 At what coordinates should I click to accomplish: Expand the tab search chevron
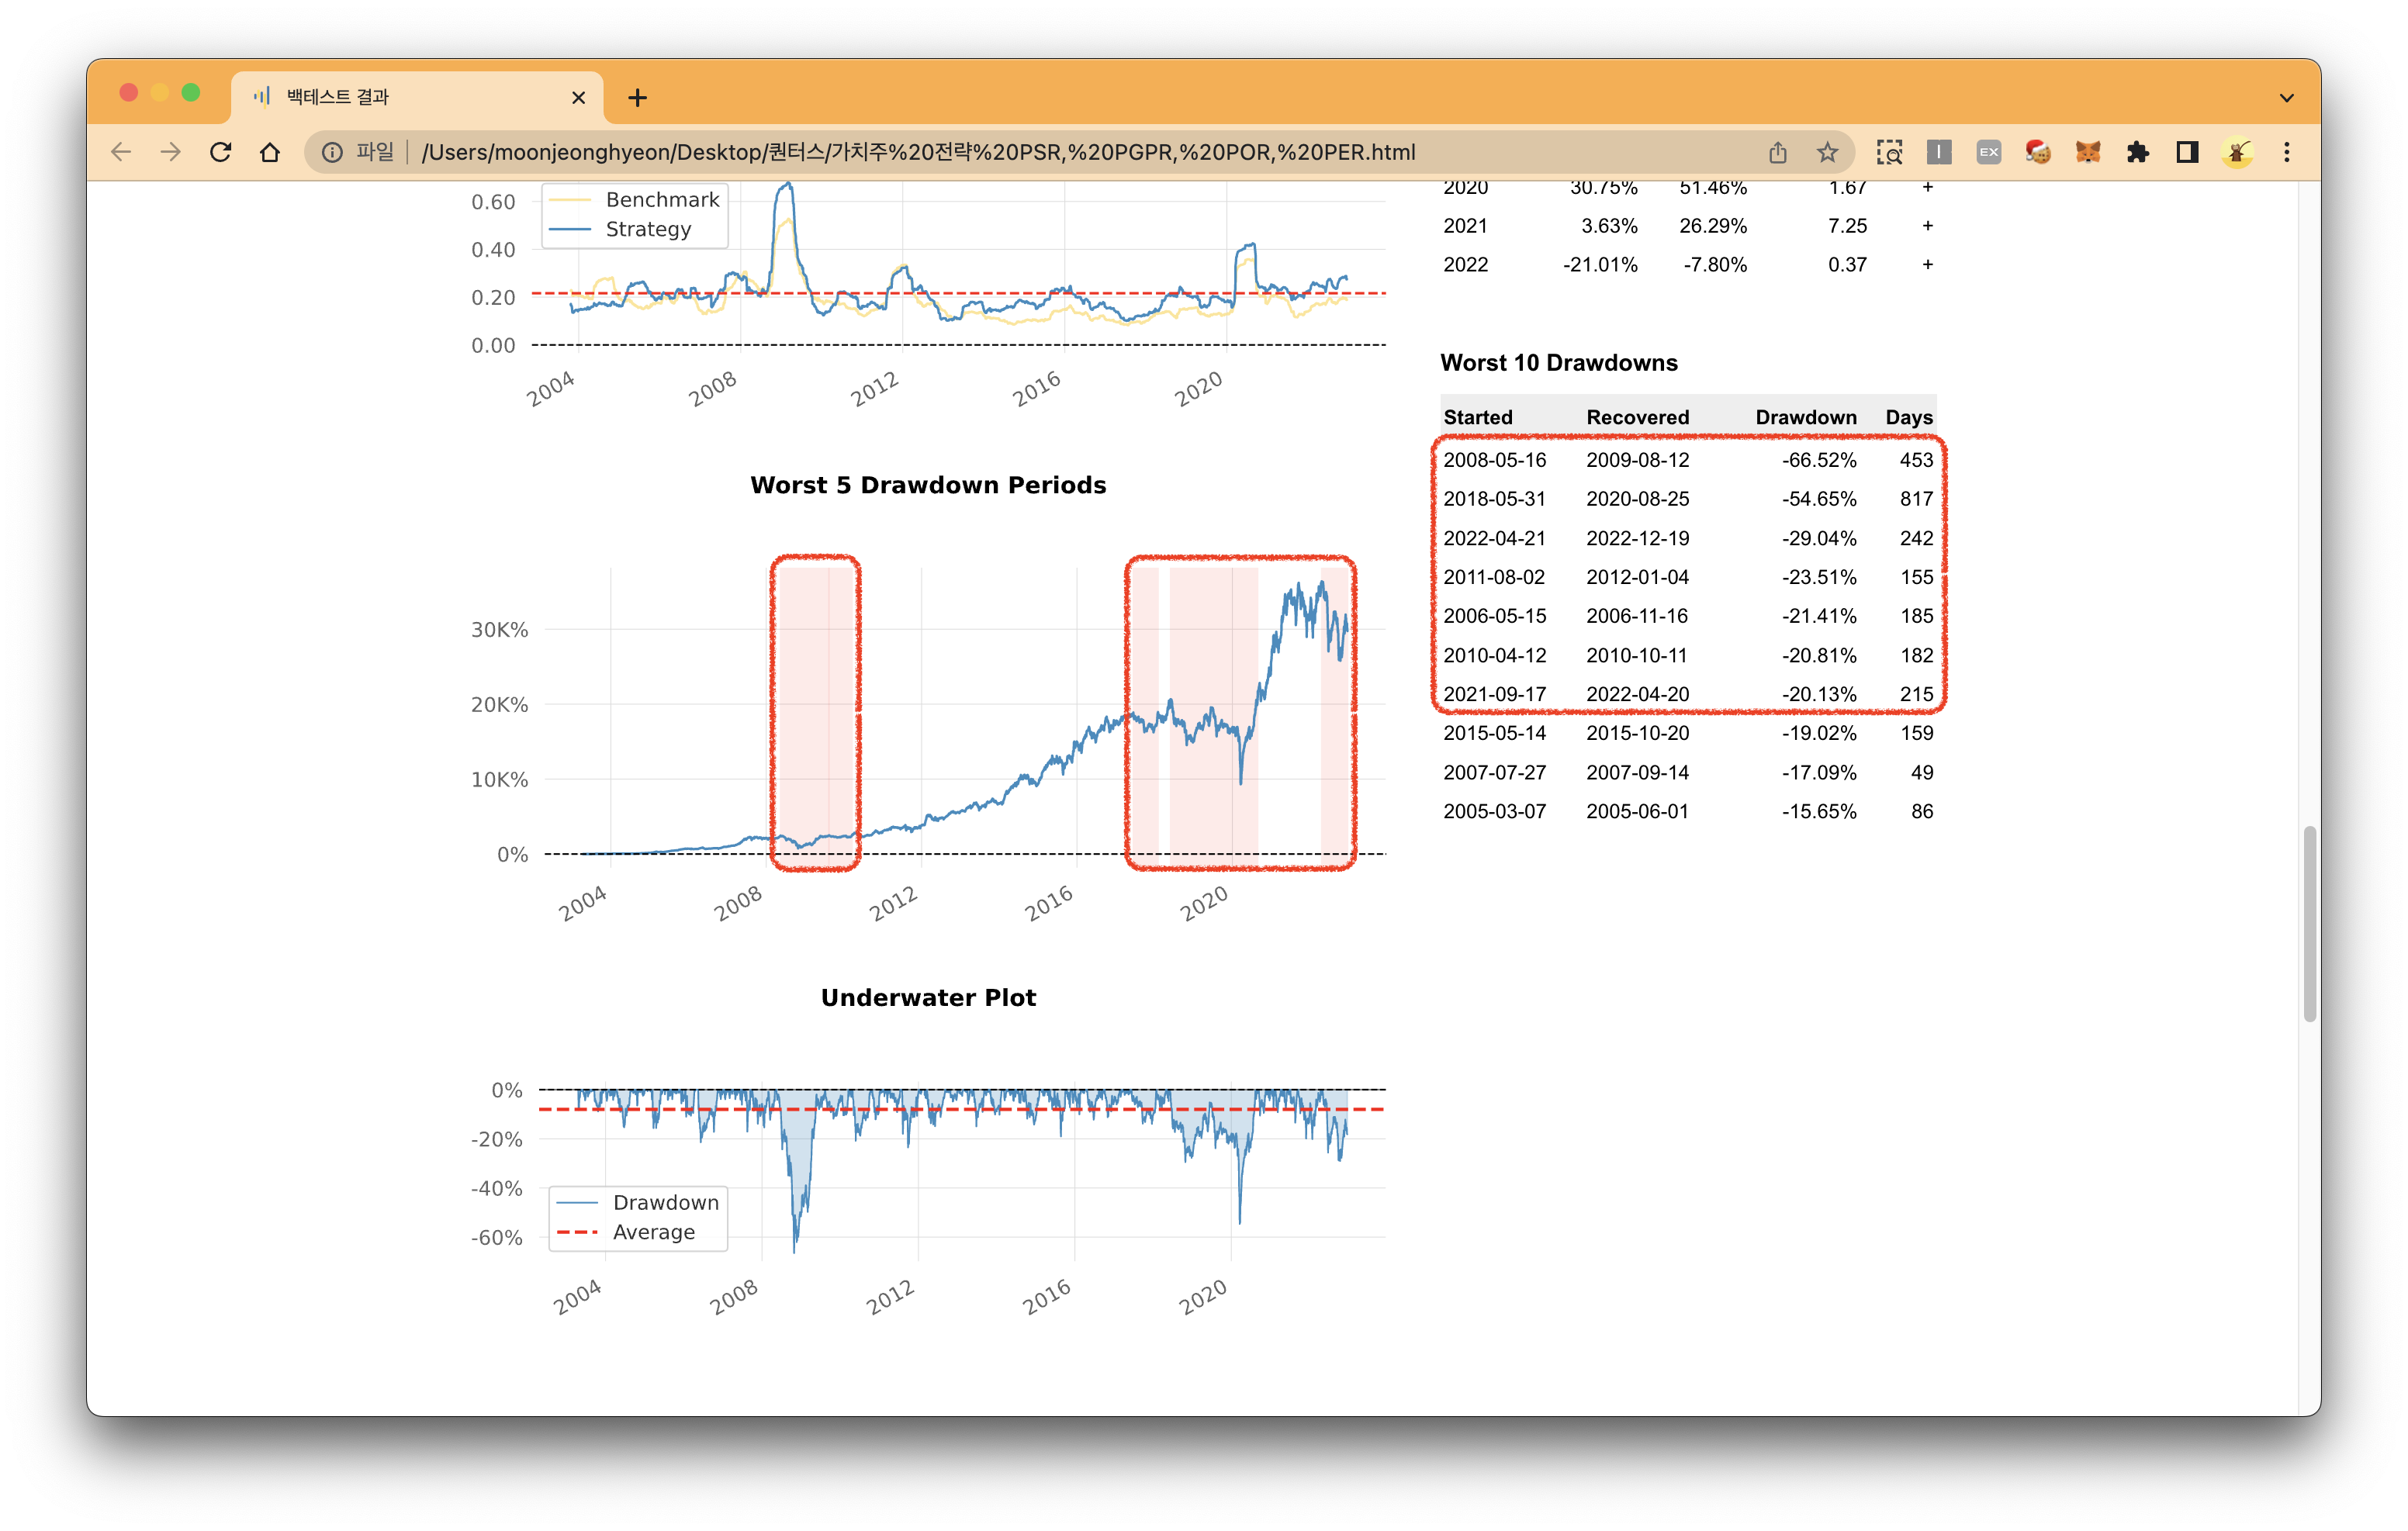pyautogui.click(x=2286, y=98)
